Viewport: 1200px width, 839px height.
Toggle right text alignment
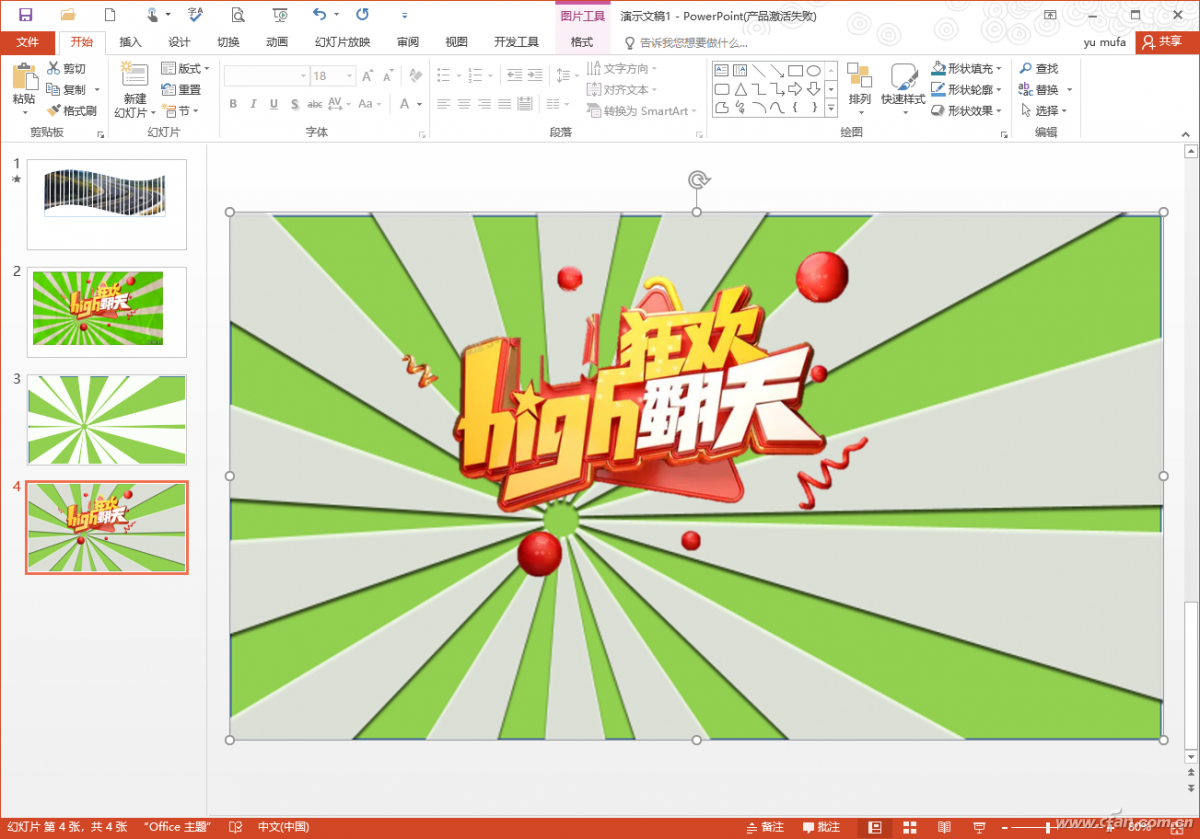tap(484, 104)
